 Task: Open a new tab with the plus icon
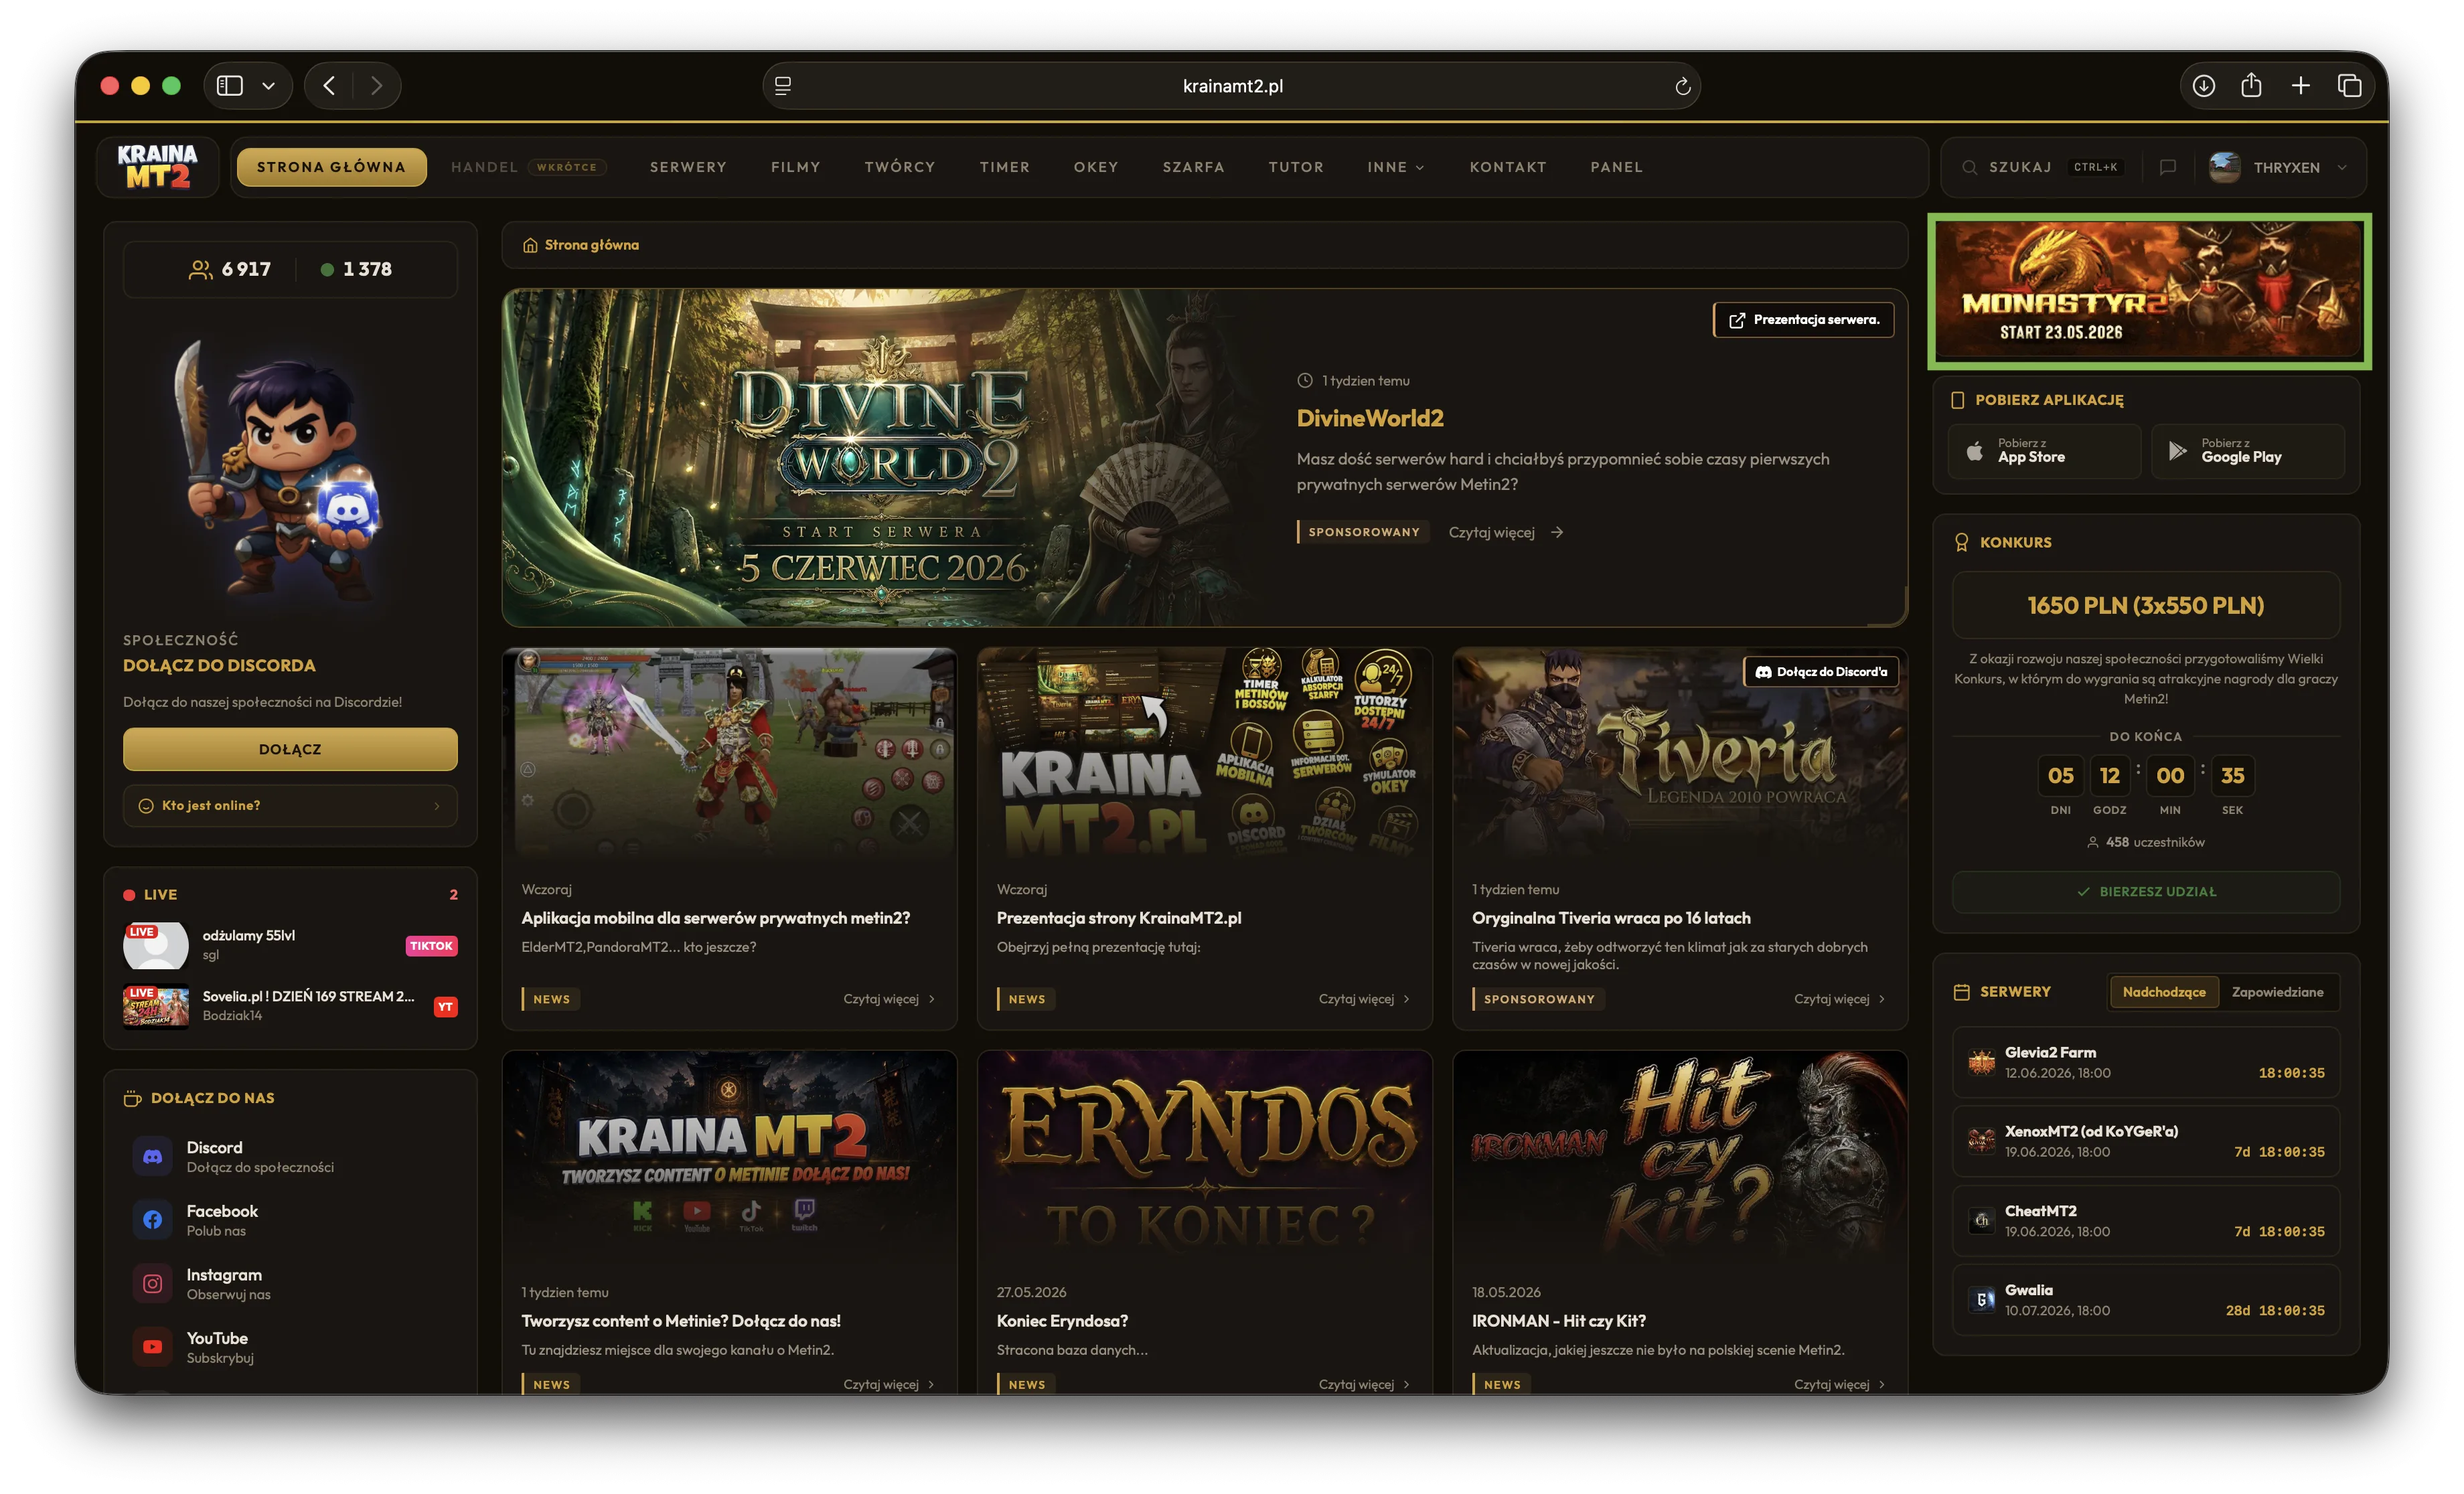click(2300, 86)
